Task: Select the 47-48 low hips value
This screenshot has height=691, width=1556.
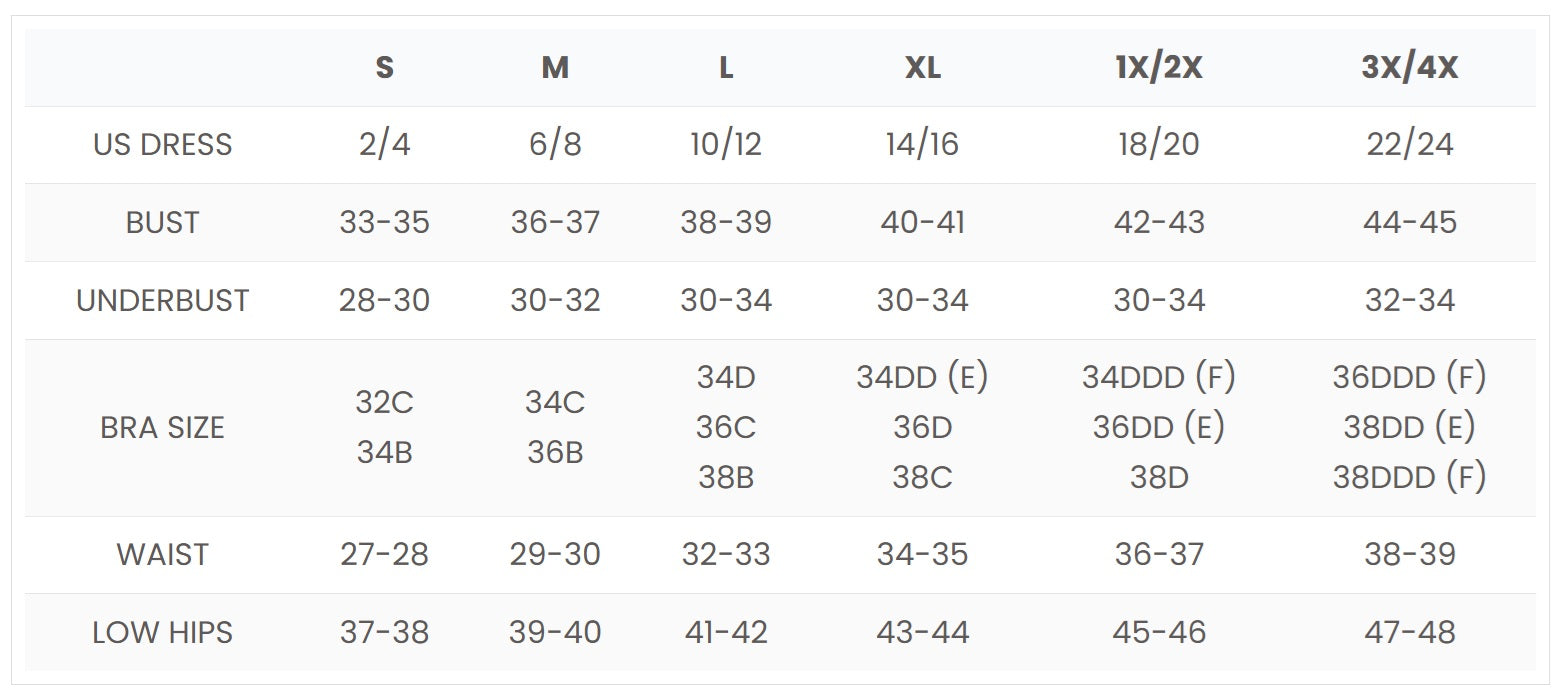Action: click(1409, 633)
